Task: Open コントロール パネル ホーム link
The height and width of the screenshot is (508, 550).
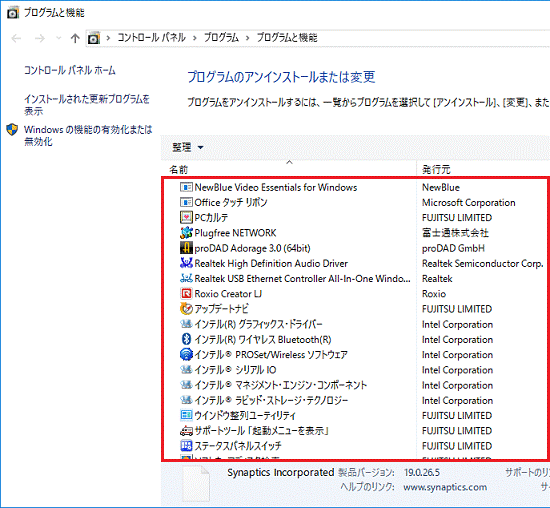Action: click(x=69, y=70)
